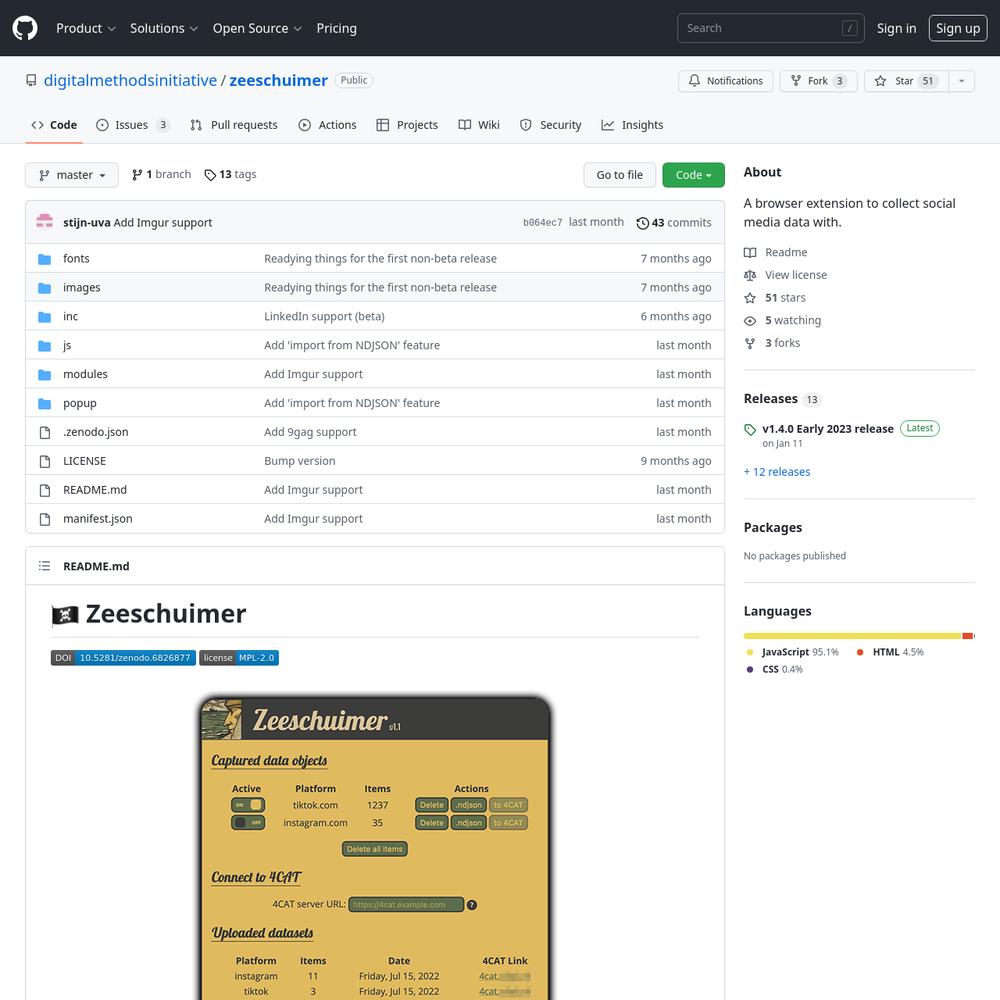Click the modules folder icon
Viewport: 1000px width, 1000px height.
coord(45,374)
